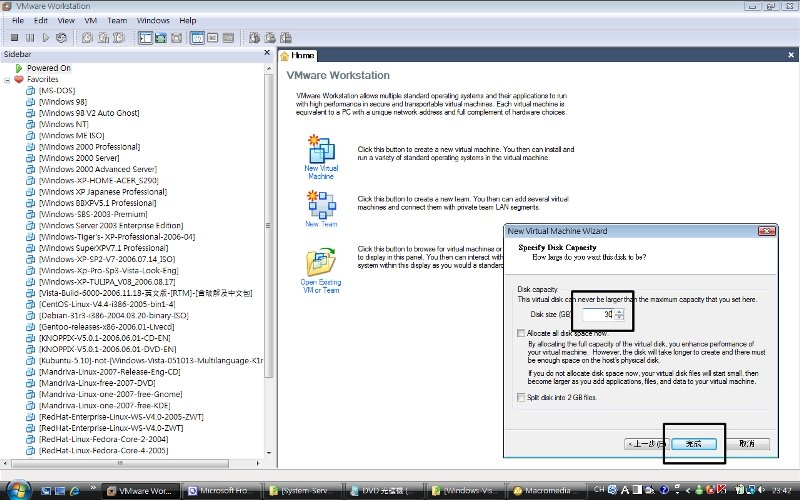Screen dimensions: 800x500
Task: Open the Edit menu
Action: click(41, 20)
